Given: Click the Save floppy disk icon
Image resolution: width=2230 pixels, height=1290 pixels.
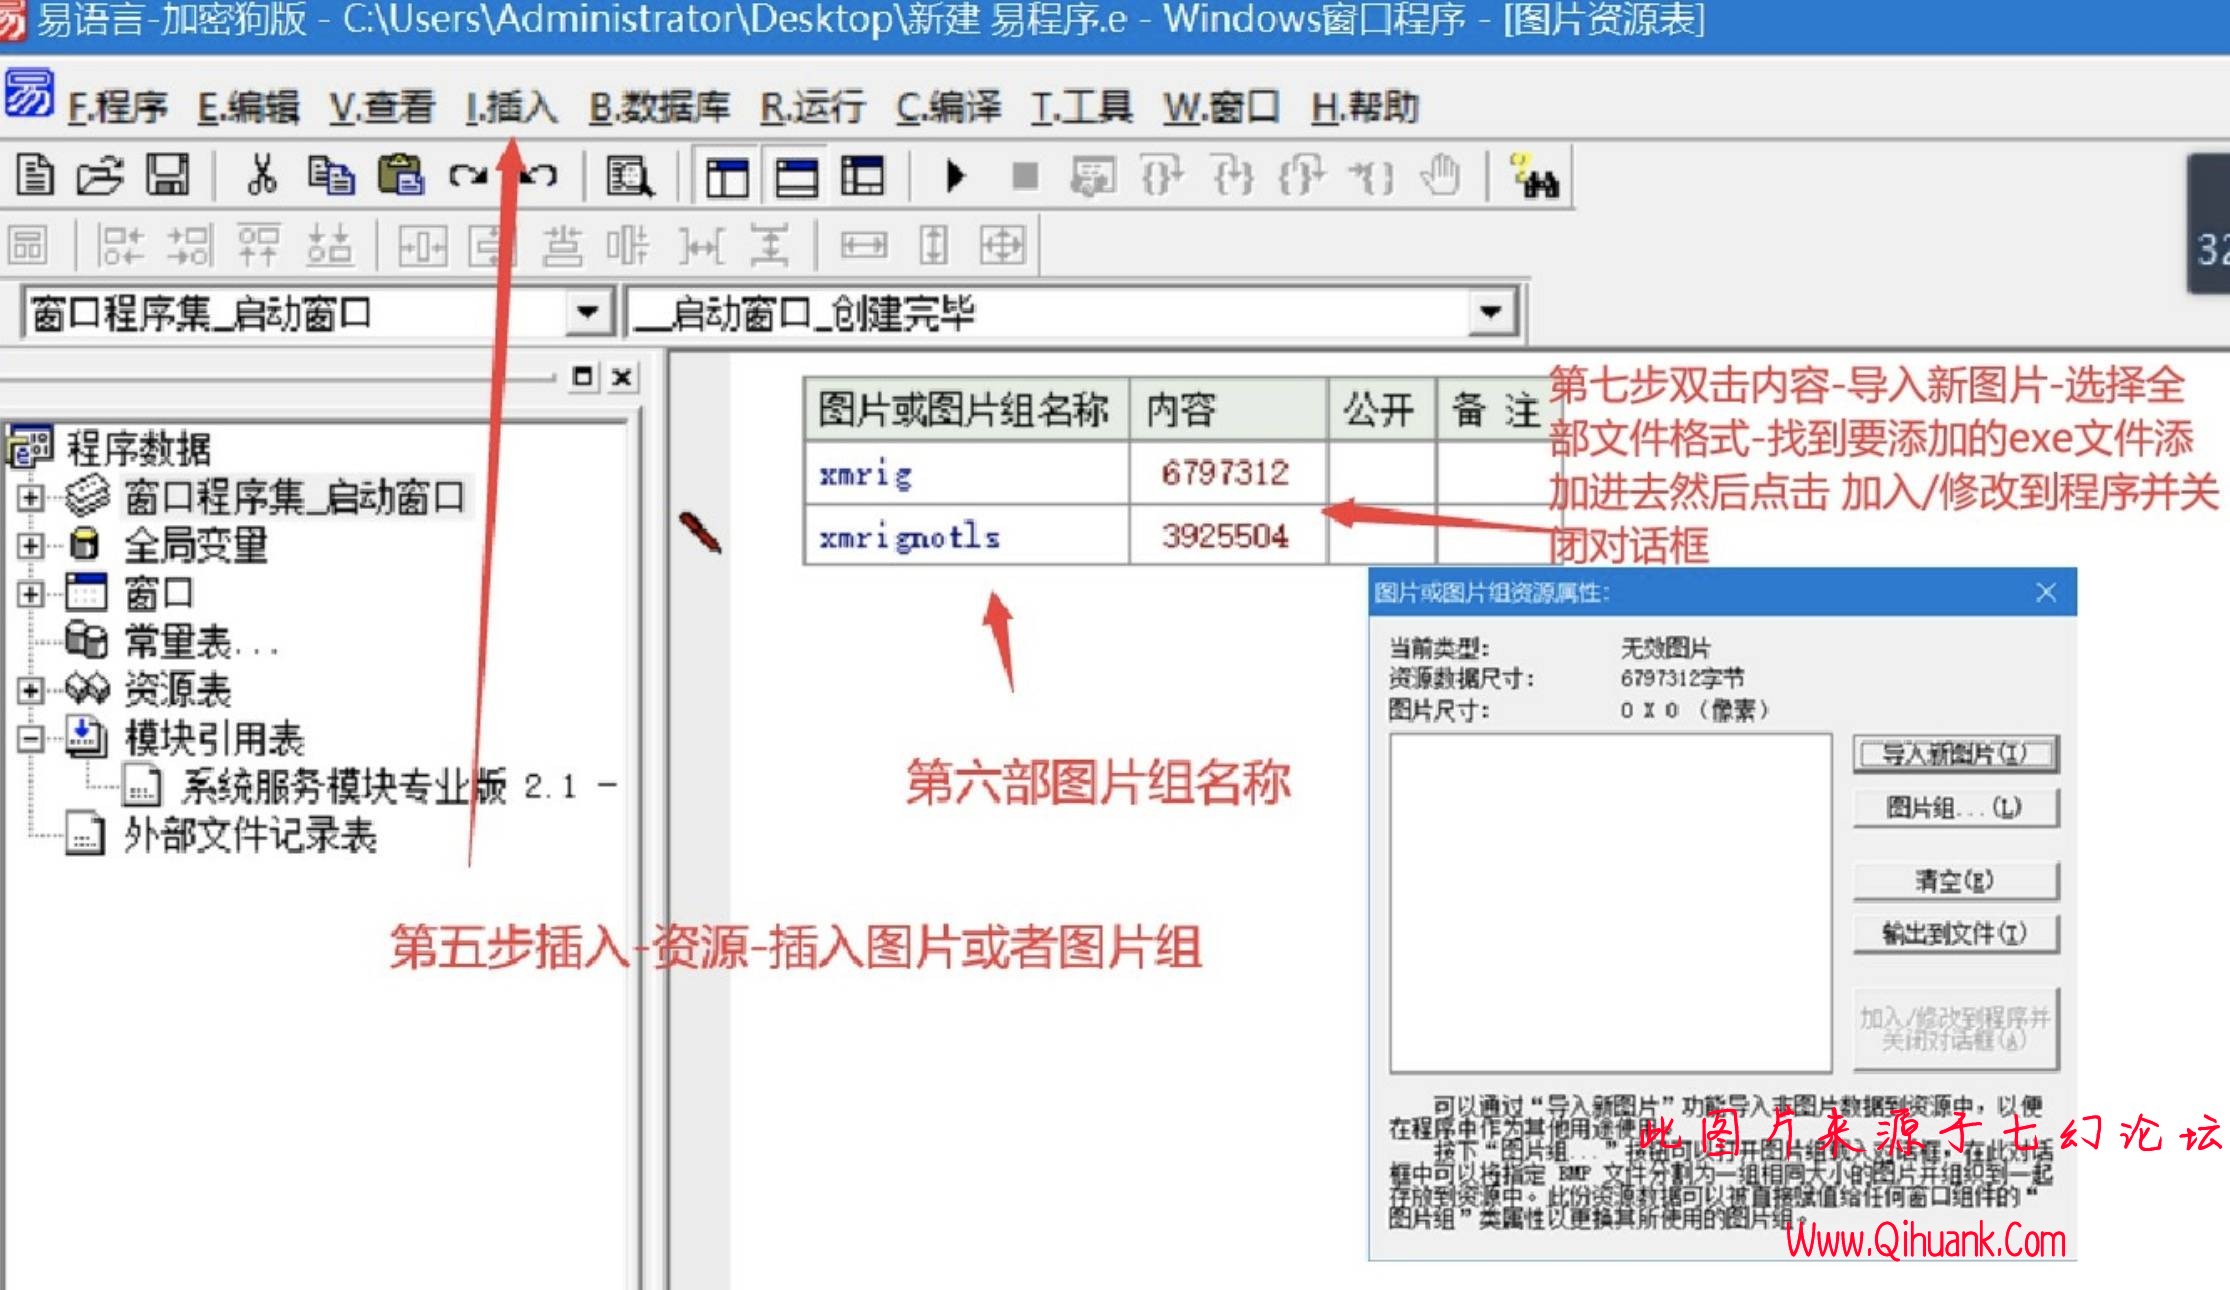Looking at the screenshot, I should [x=168, y=176].
